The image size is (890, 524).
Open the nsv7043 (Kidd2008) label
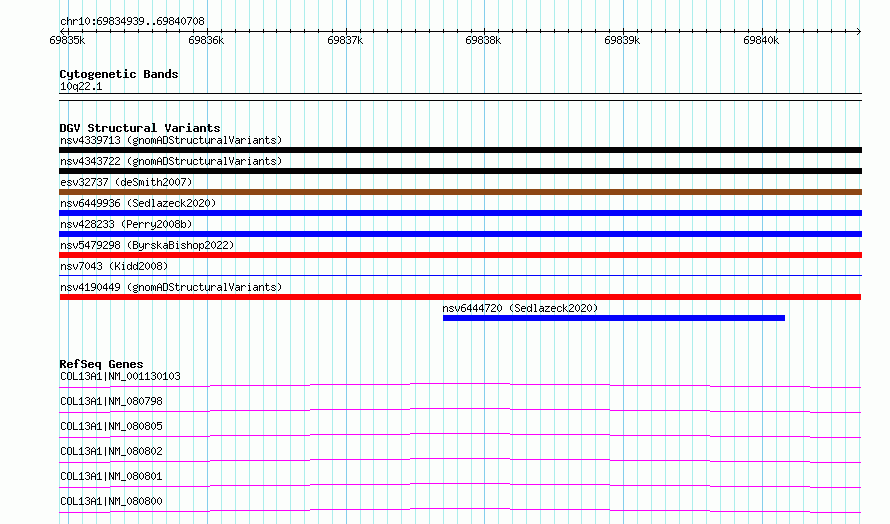click(114, 266)
